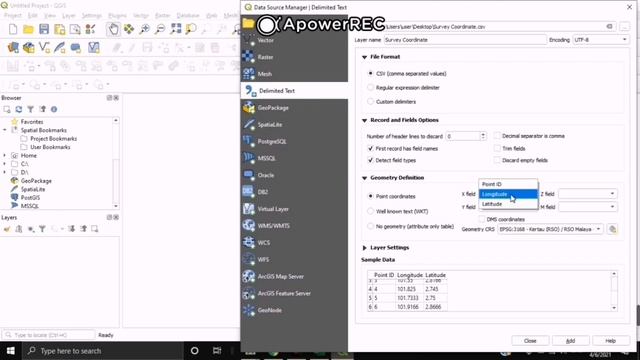Click the file browse ellipsis button

624,27
